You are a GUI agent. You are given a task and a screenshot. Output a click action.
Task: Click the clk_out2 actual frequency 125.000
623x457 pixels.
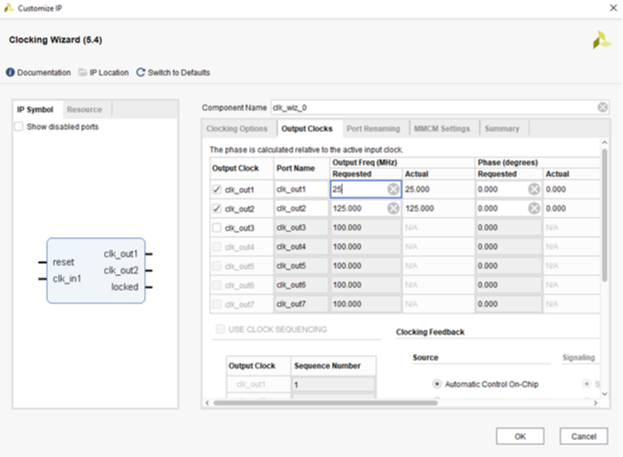[420, 208]
